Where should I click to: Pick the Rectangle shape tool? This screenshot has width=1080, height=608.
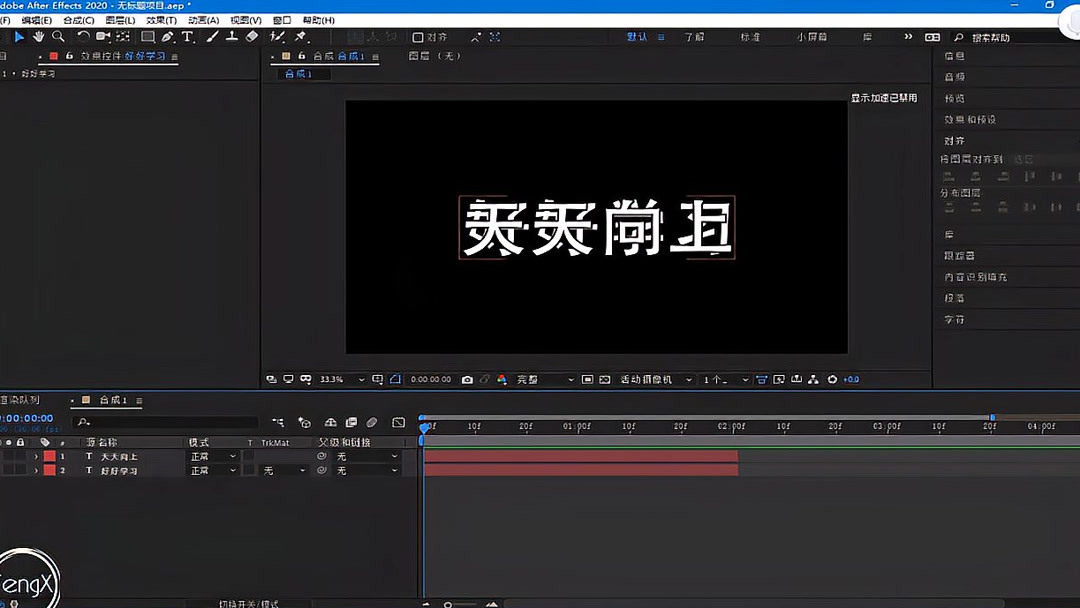(147, 37)
